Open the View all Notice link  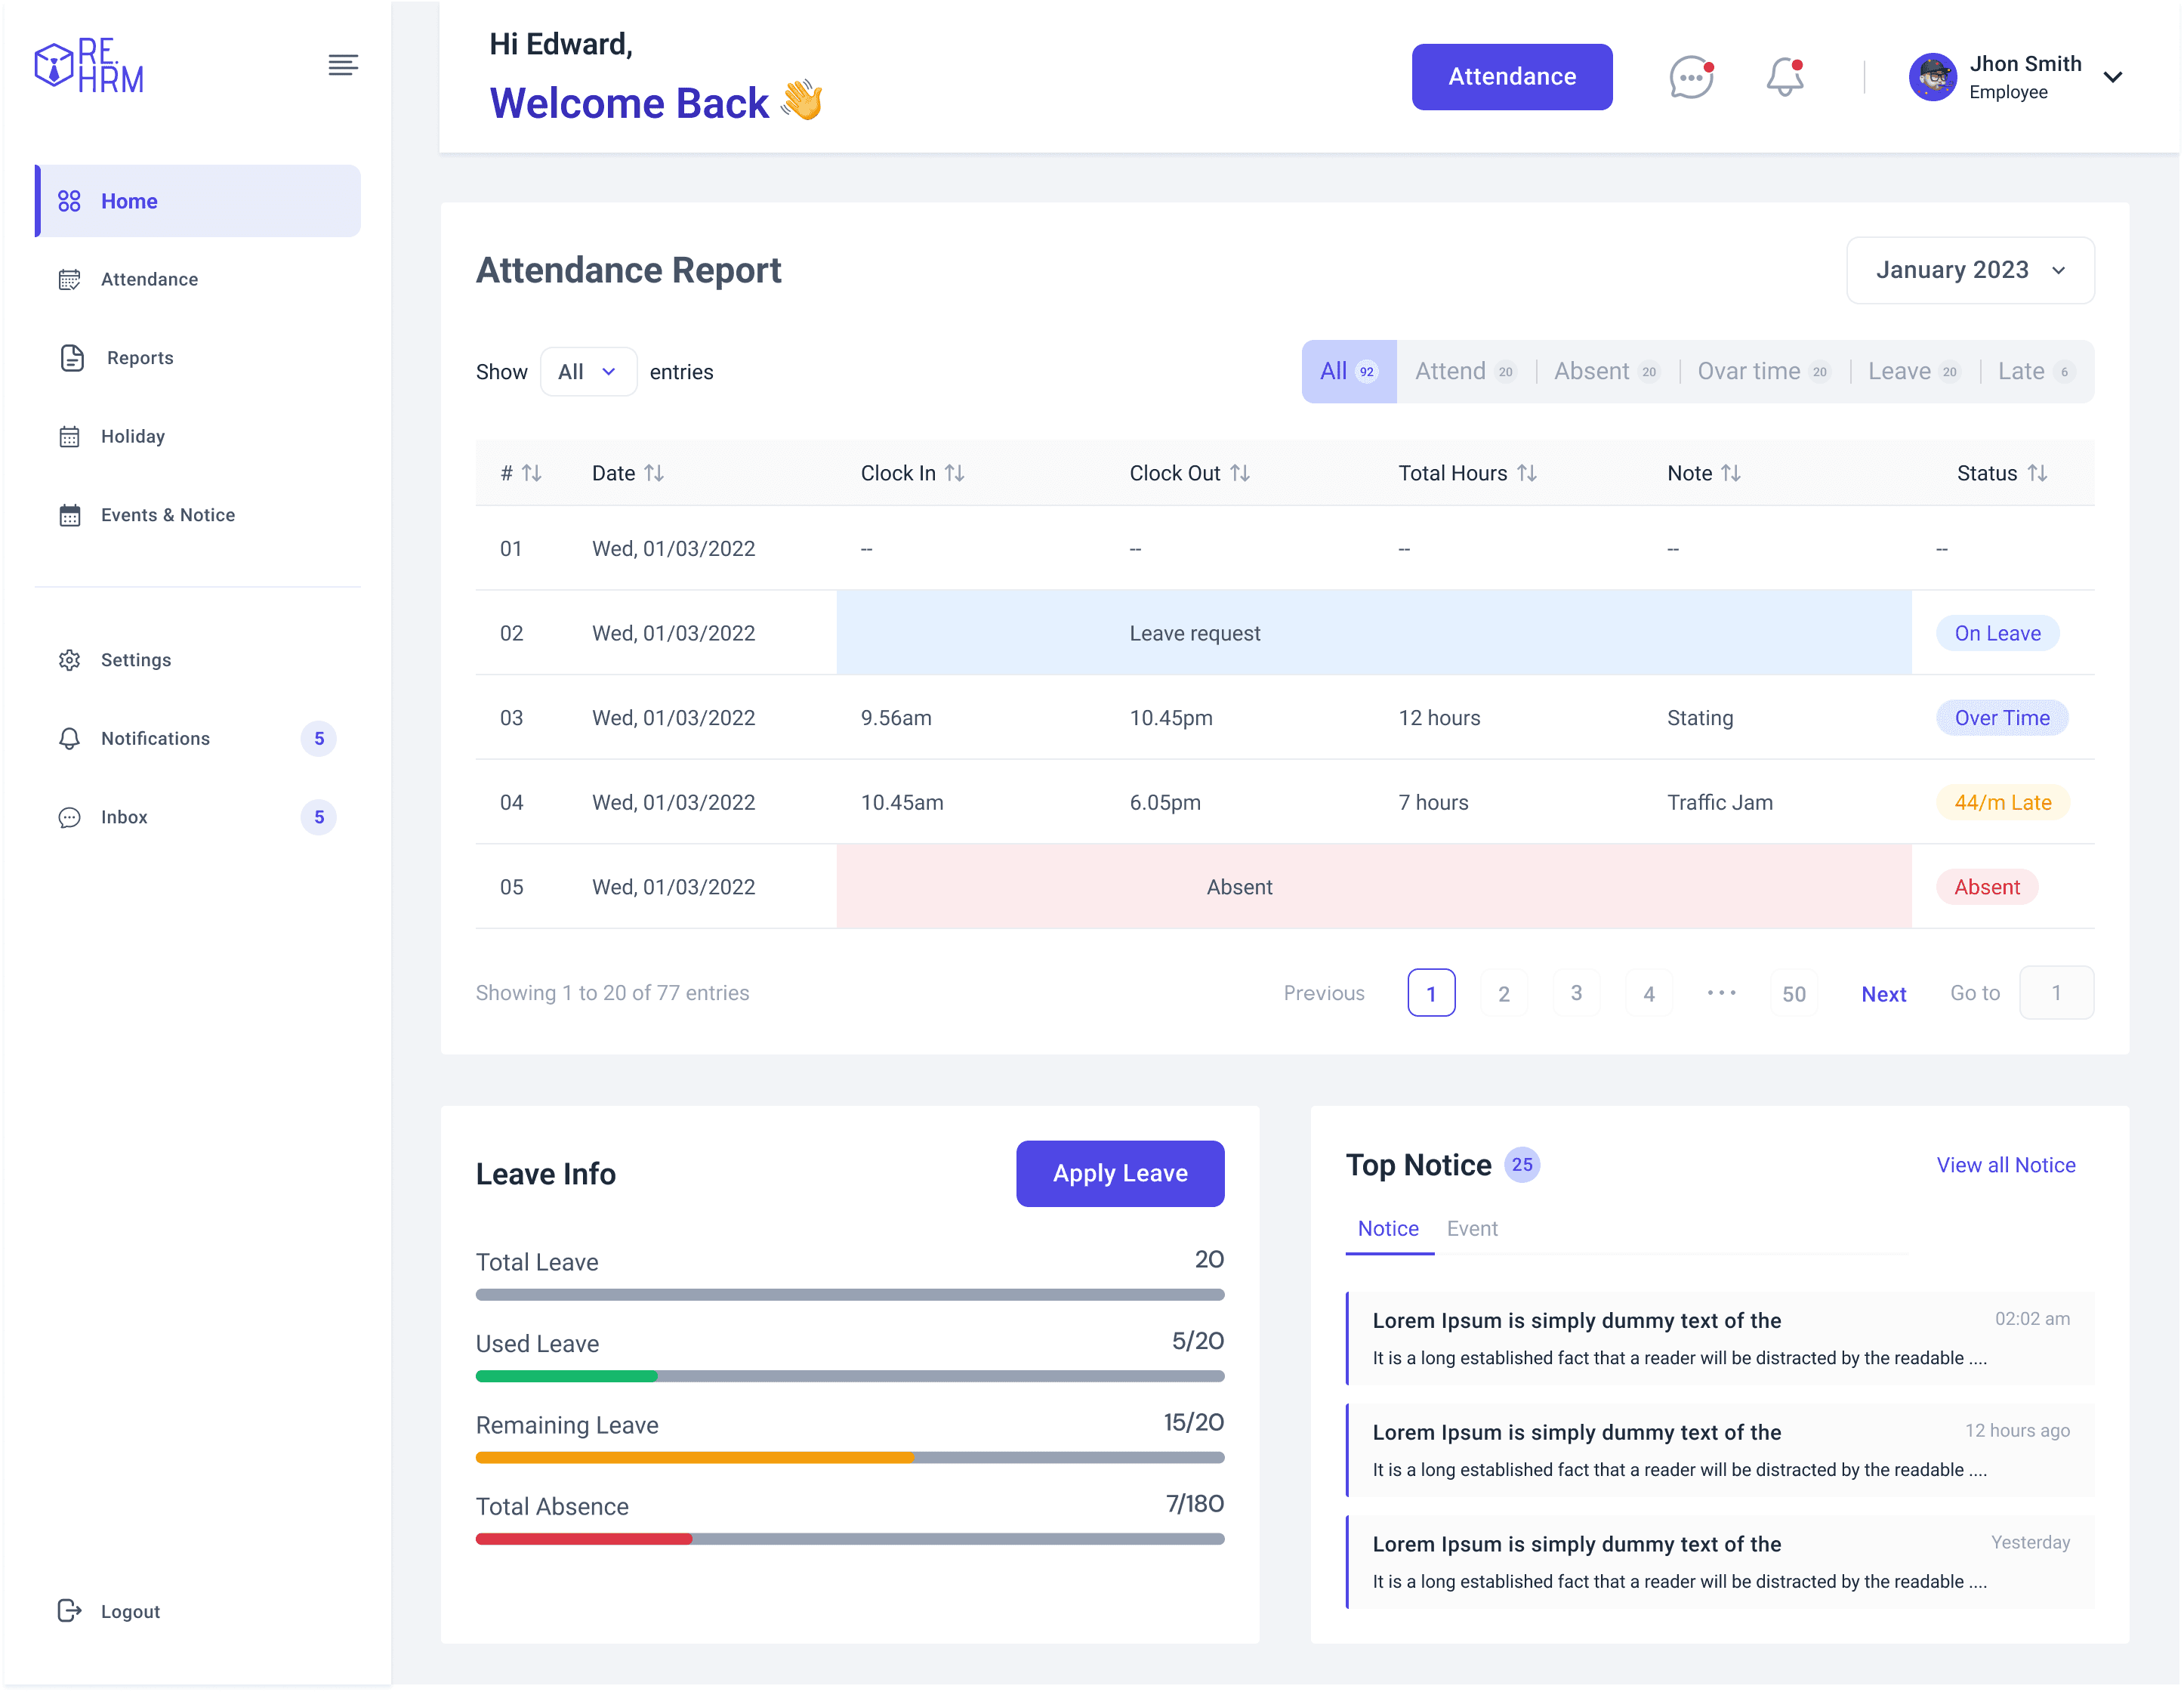(2006, 1165)
